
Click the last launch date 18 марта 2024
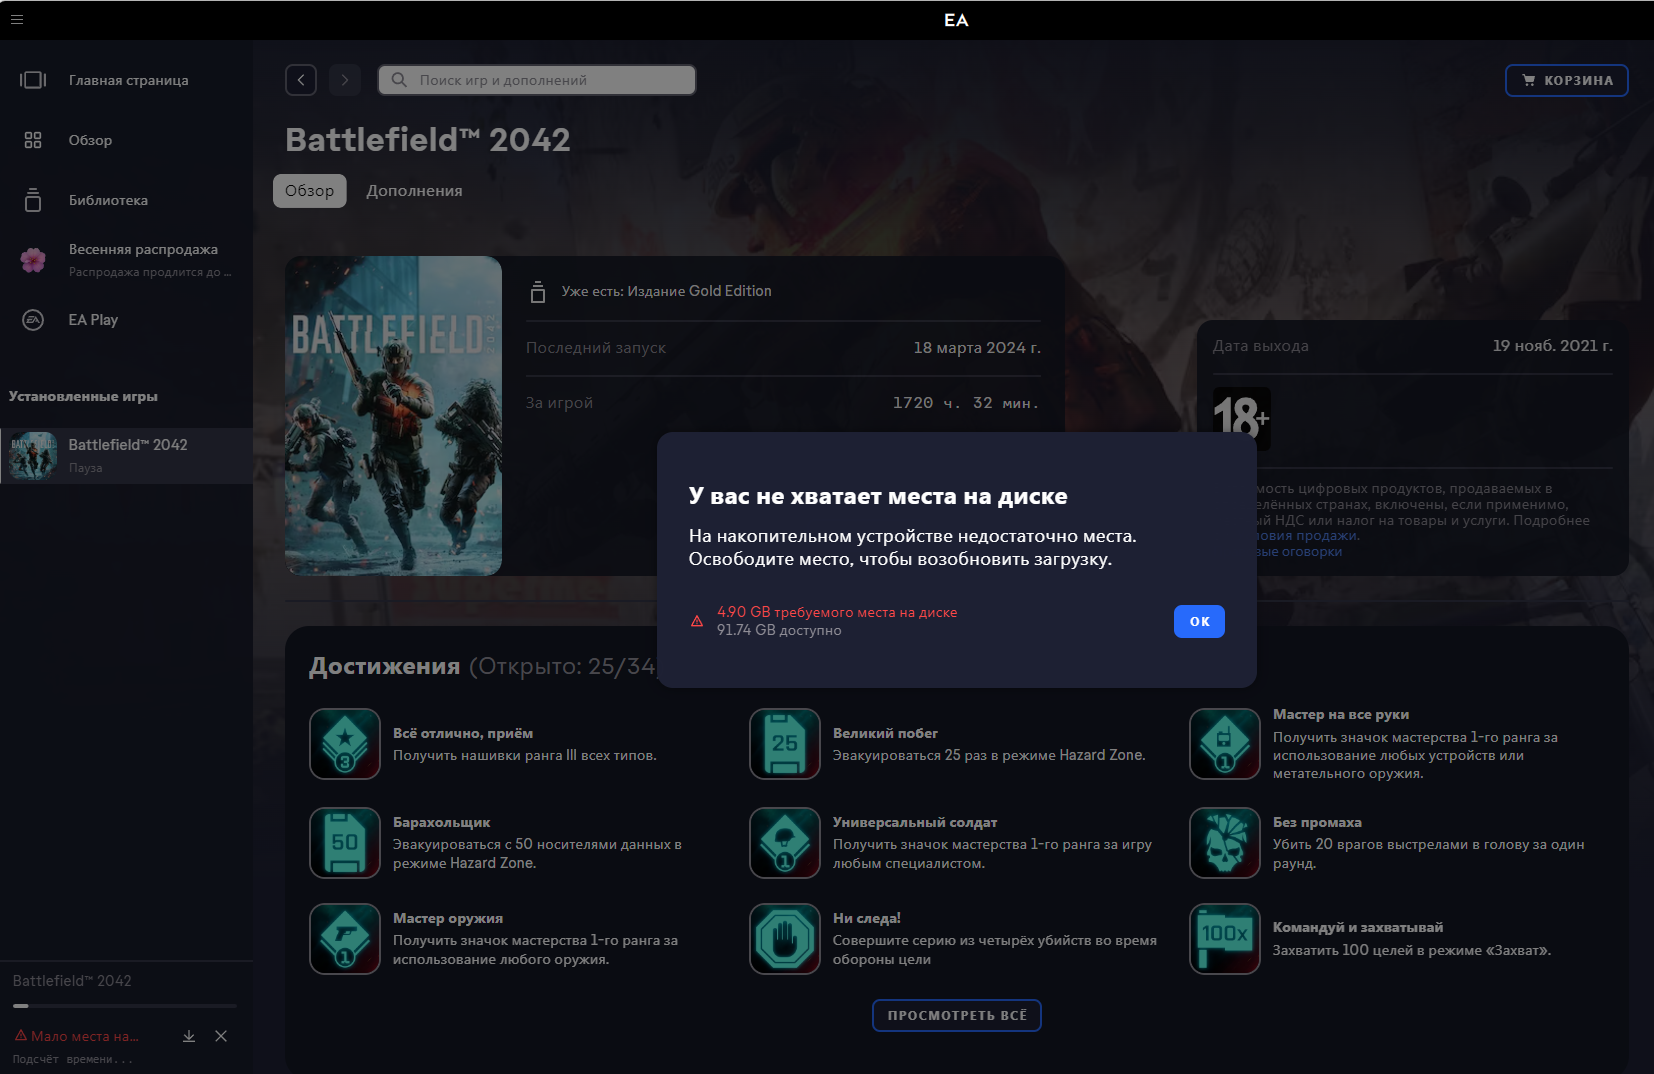point(977,348)
